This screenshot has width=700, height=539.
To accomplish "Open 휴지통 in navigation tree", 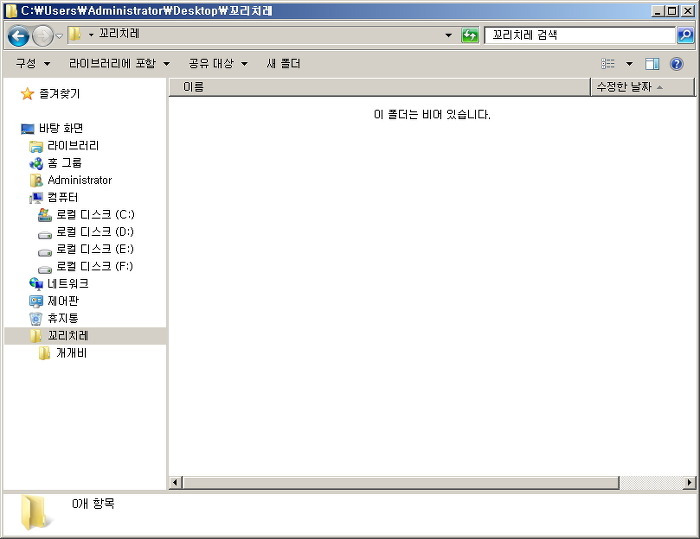I will pos(63,318).
